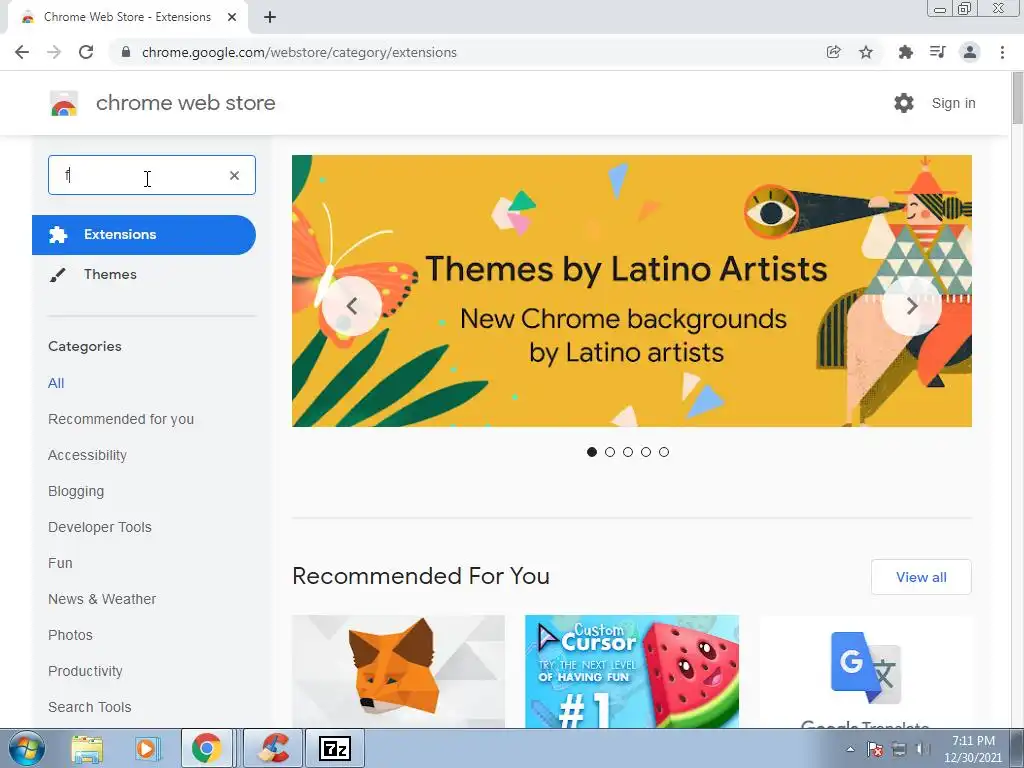
Task: Select the Extensions section
Action: (x=144, y=235)
